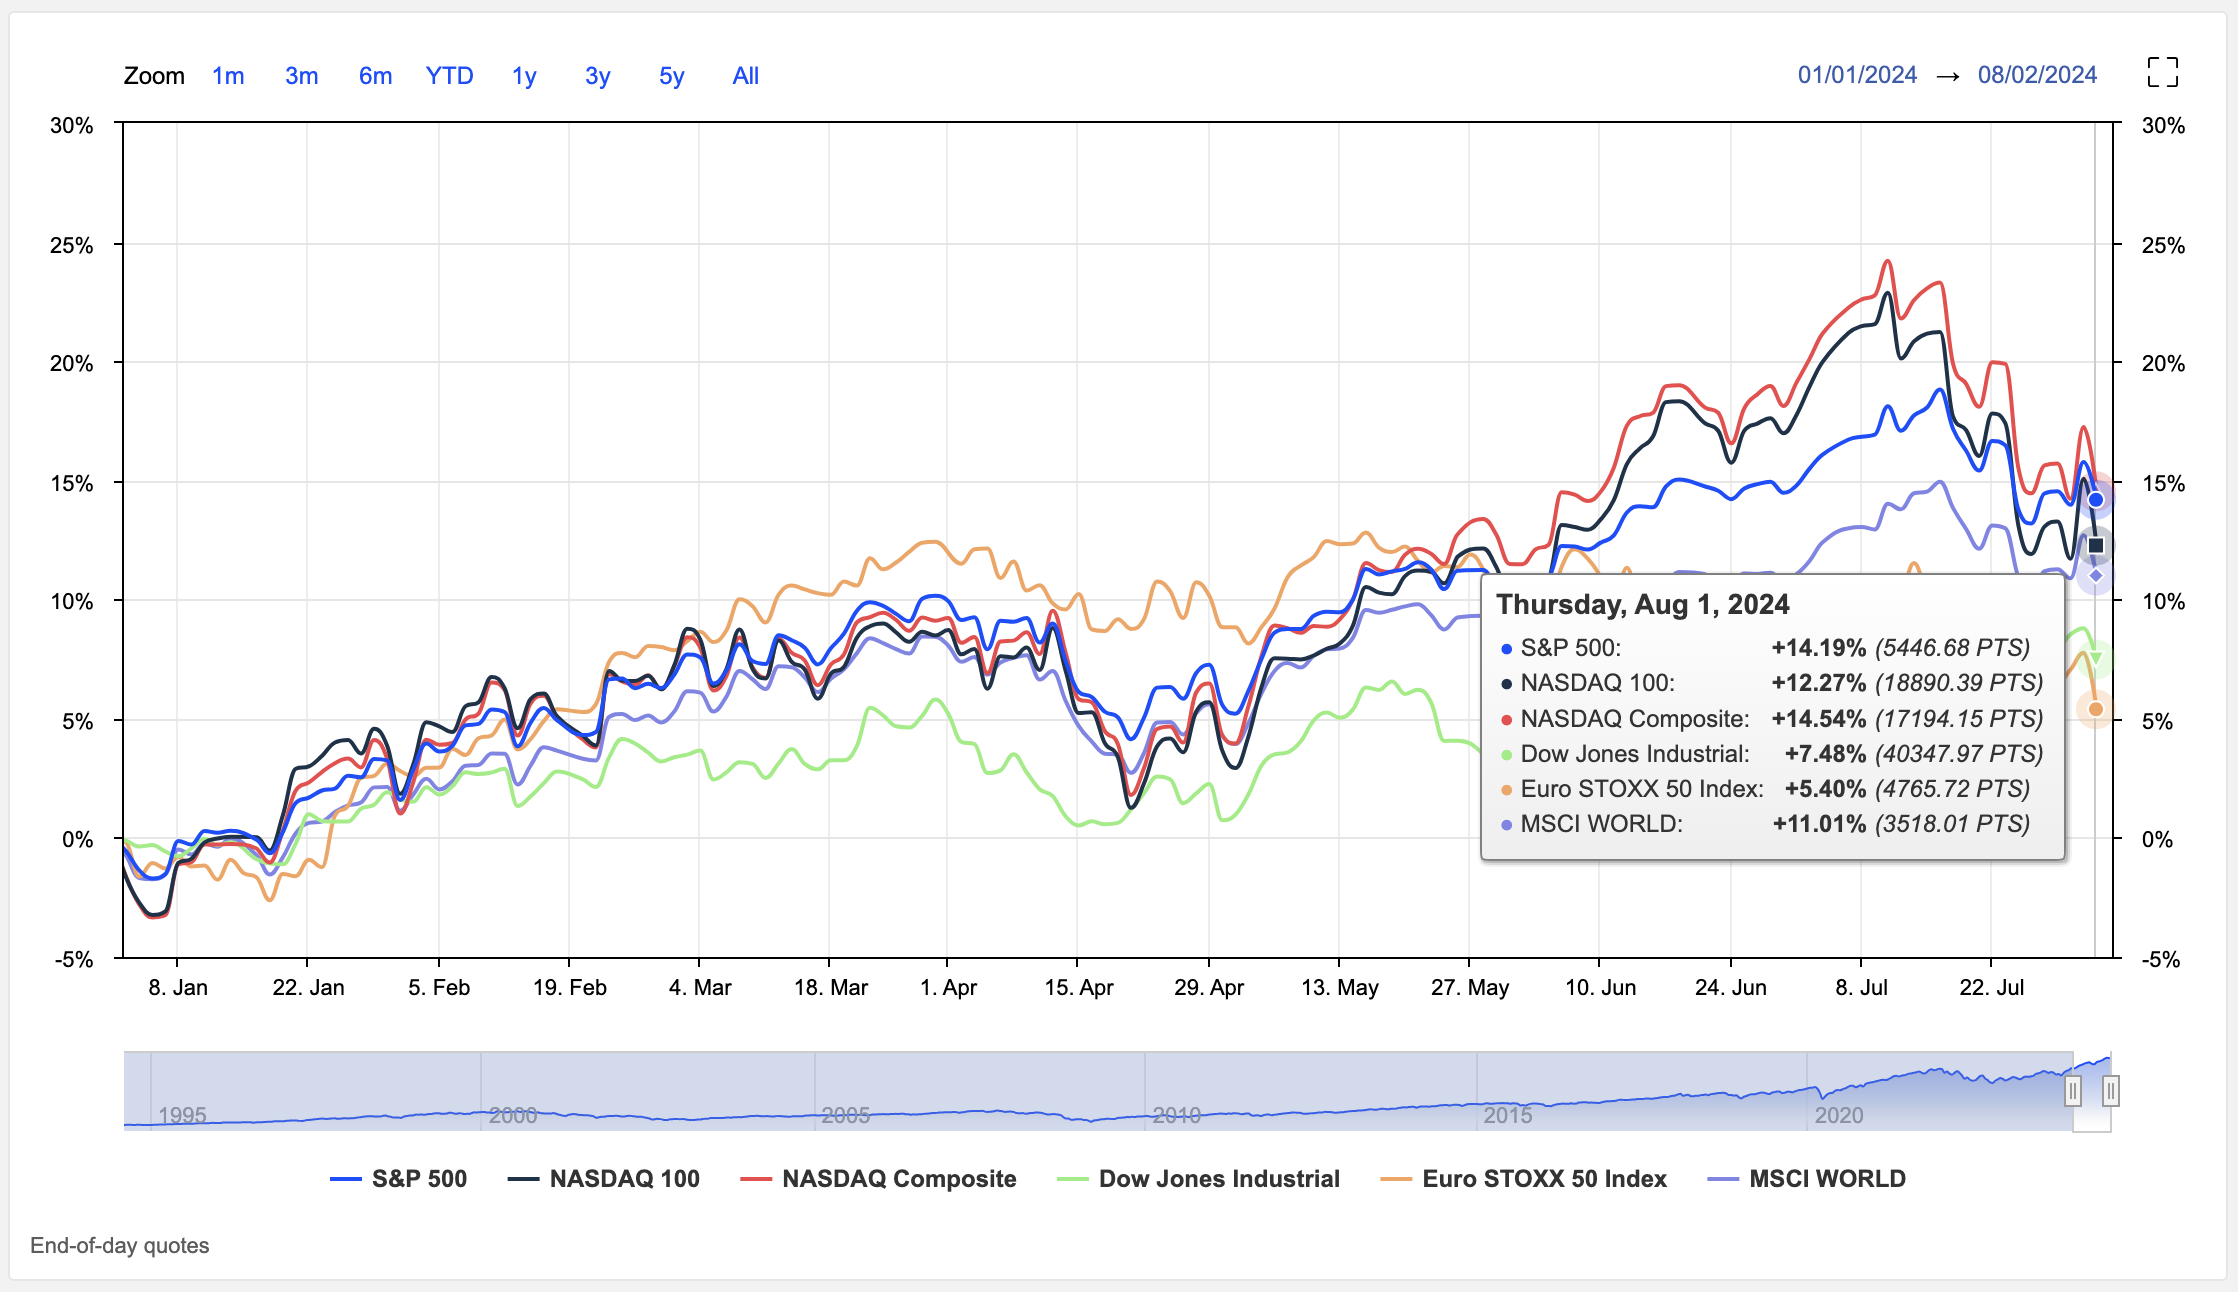Toggle Euro STOXX 50 Index series
Screen dimensions: 2238x1292
(x=1523, y=1179)
